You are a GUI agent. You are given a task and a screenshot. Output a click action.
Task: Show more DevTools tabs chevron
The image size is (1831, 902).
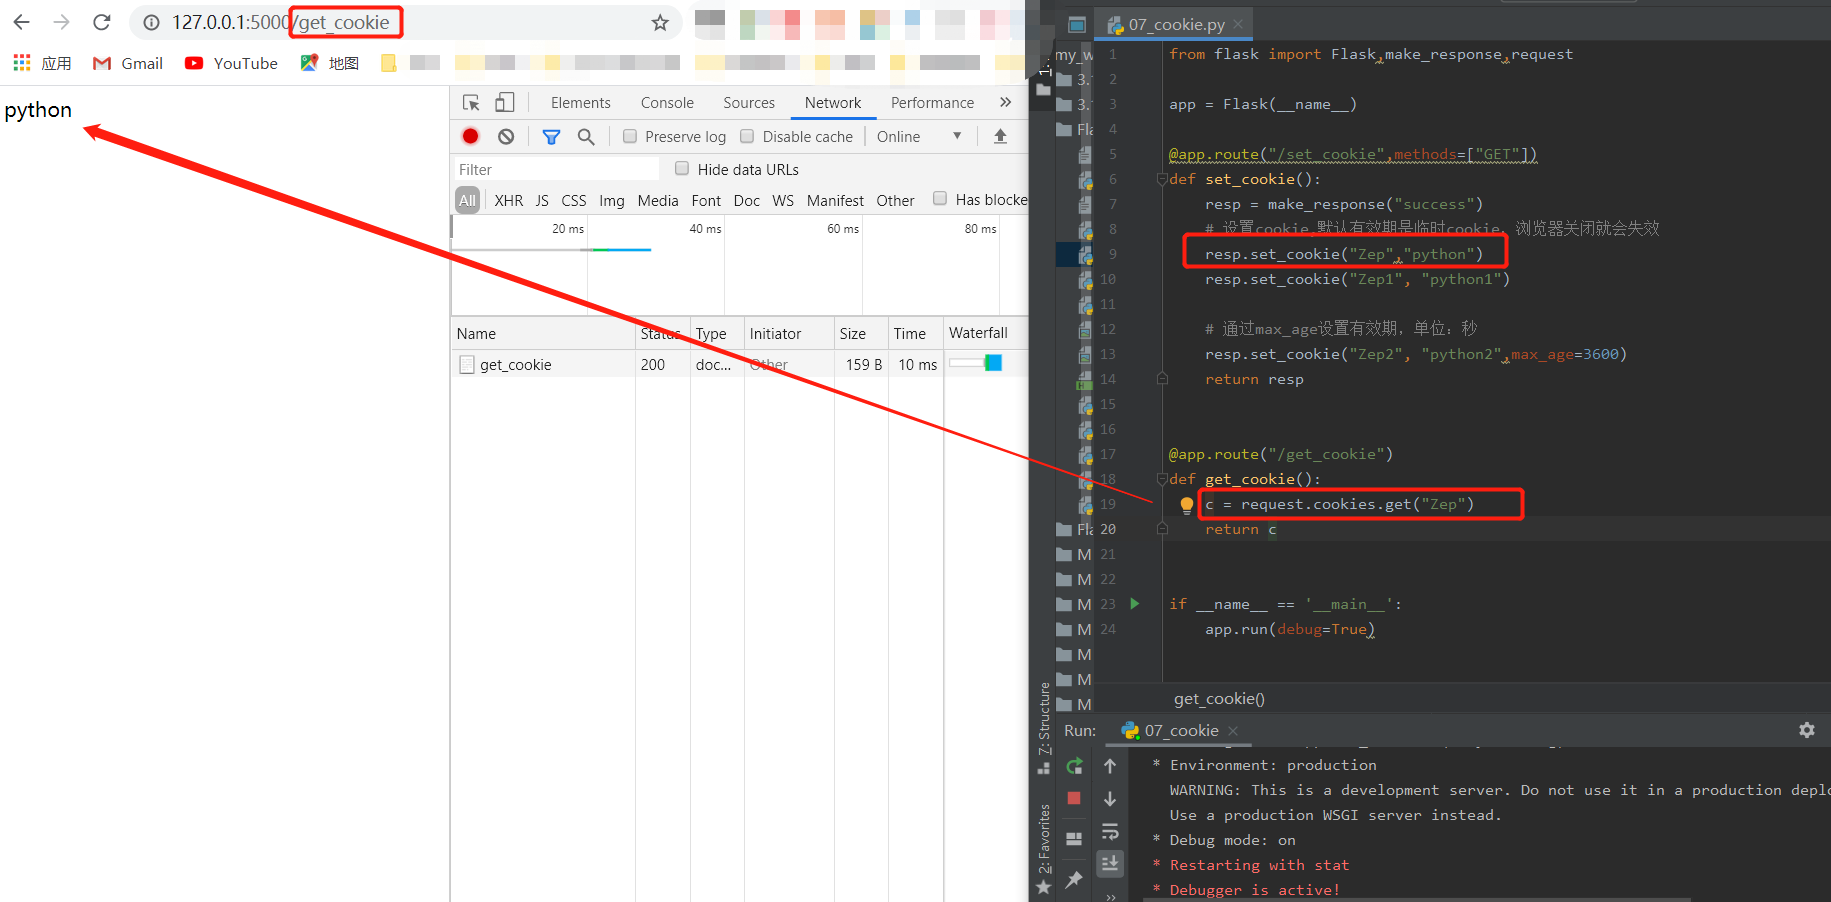point(1005,102)
